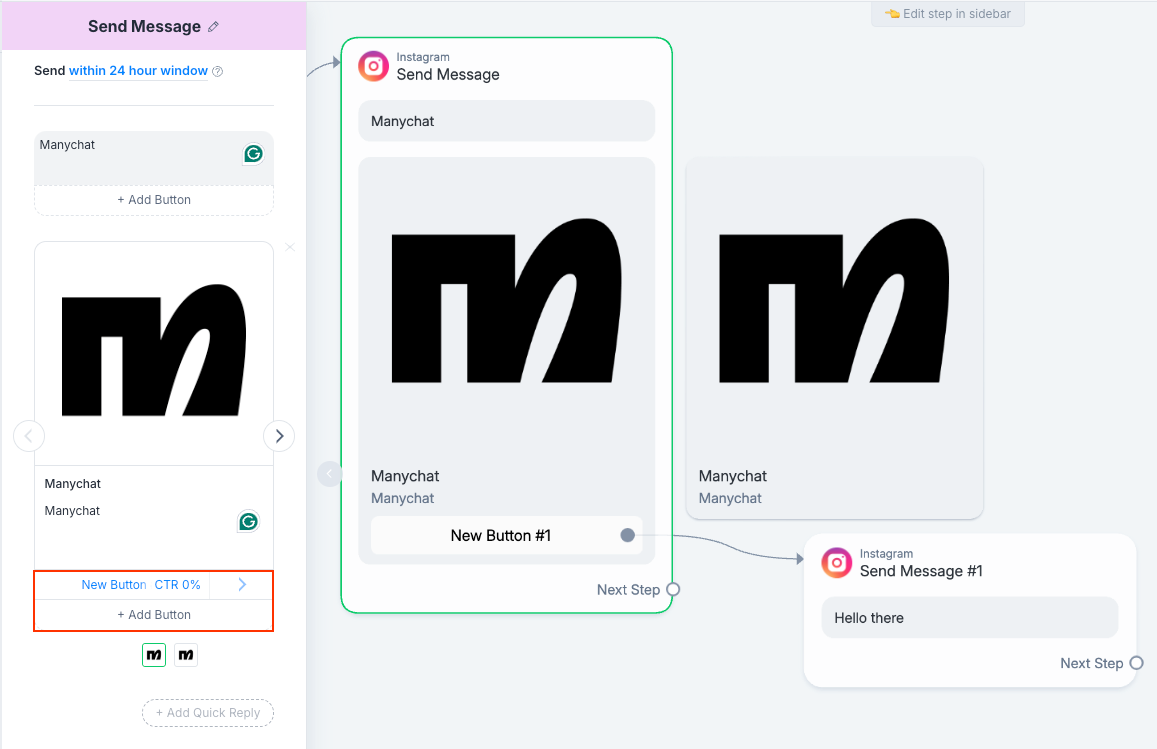1157x749 pixels.
Task: Open the within 24 hour window setting
Action: point(137,71)
